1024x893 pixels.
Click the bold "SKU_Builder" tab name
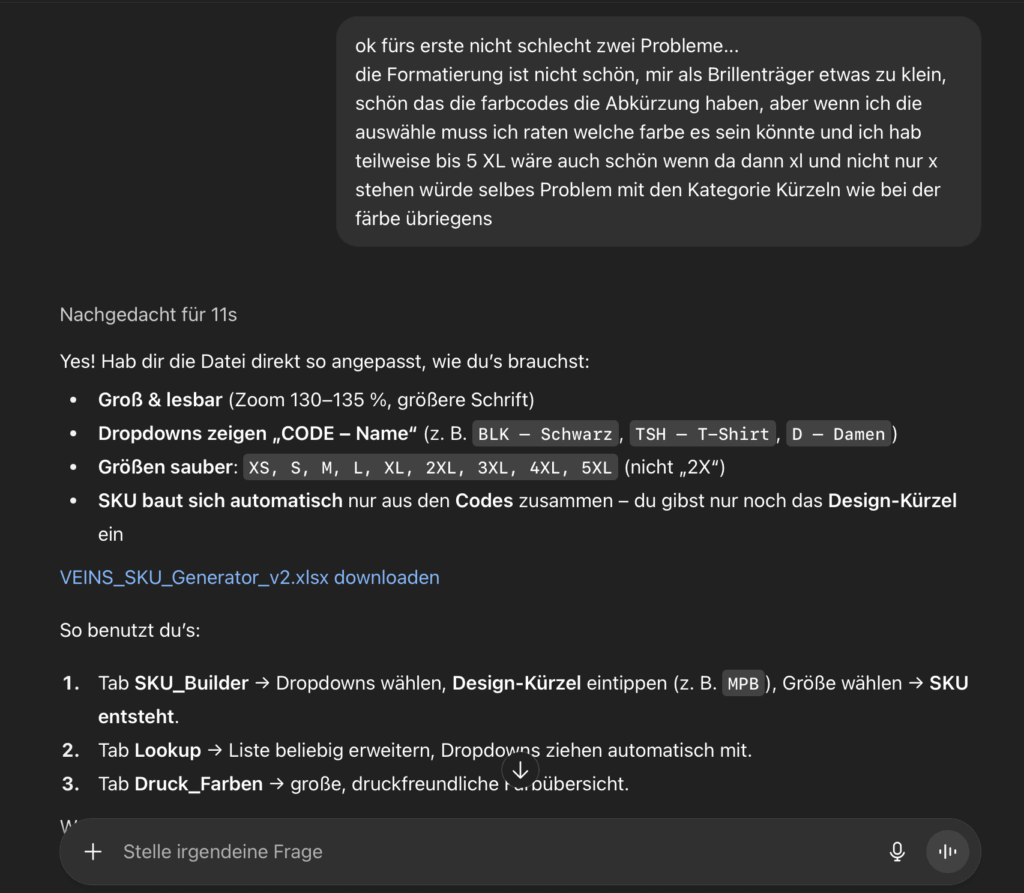[x=191, y=684]
